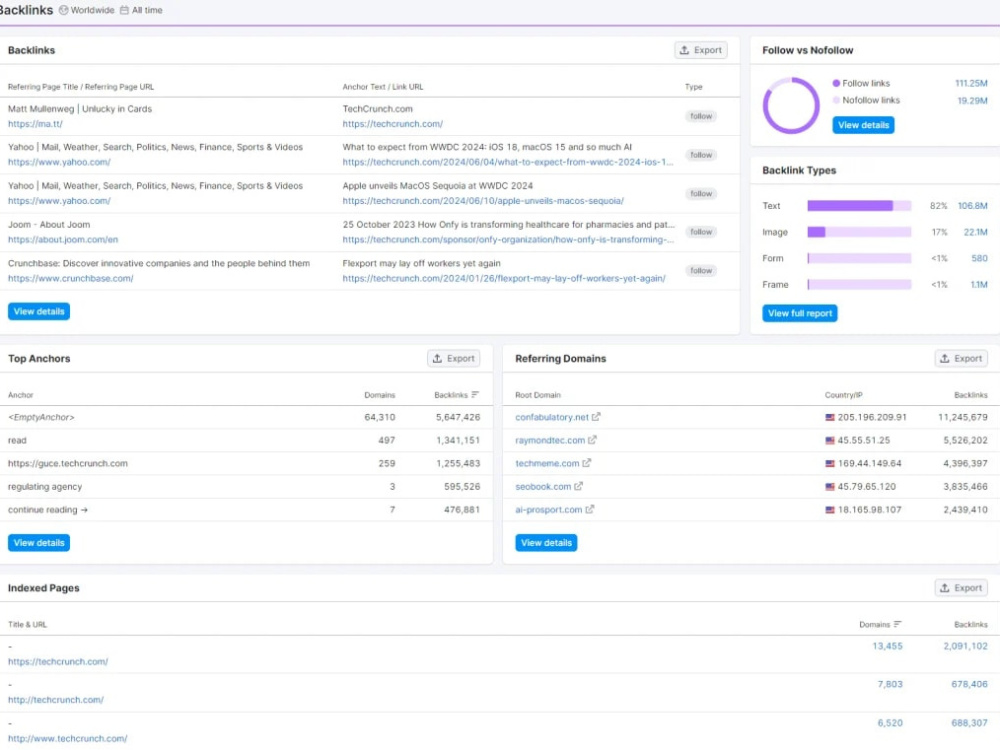Screen dimensions: 1000x750
Task: Select the <EmptyAnchor> row text
Action: click(41, 417)
